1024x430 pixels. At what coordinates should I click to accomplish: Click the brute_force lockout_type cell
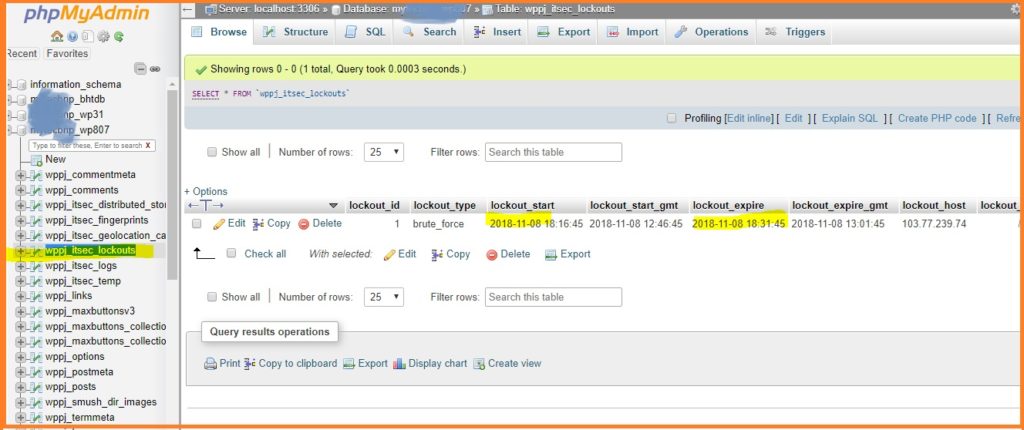pos(438,223)
